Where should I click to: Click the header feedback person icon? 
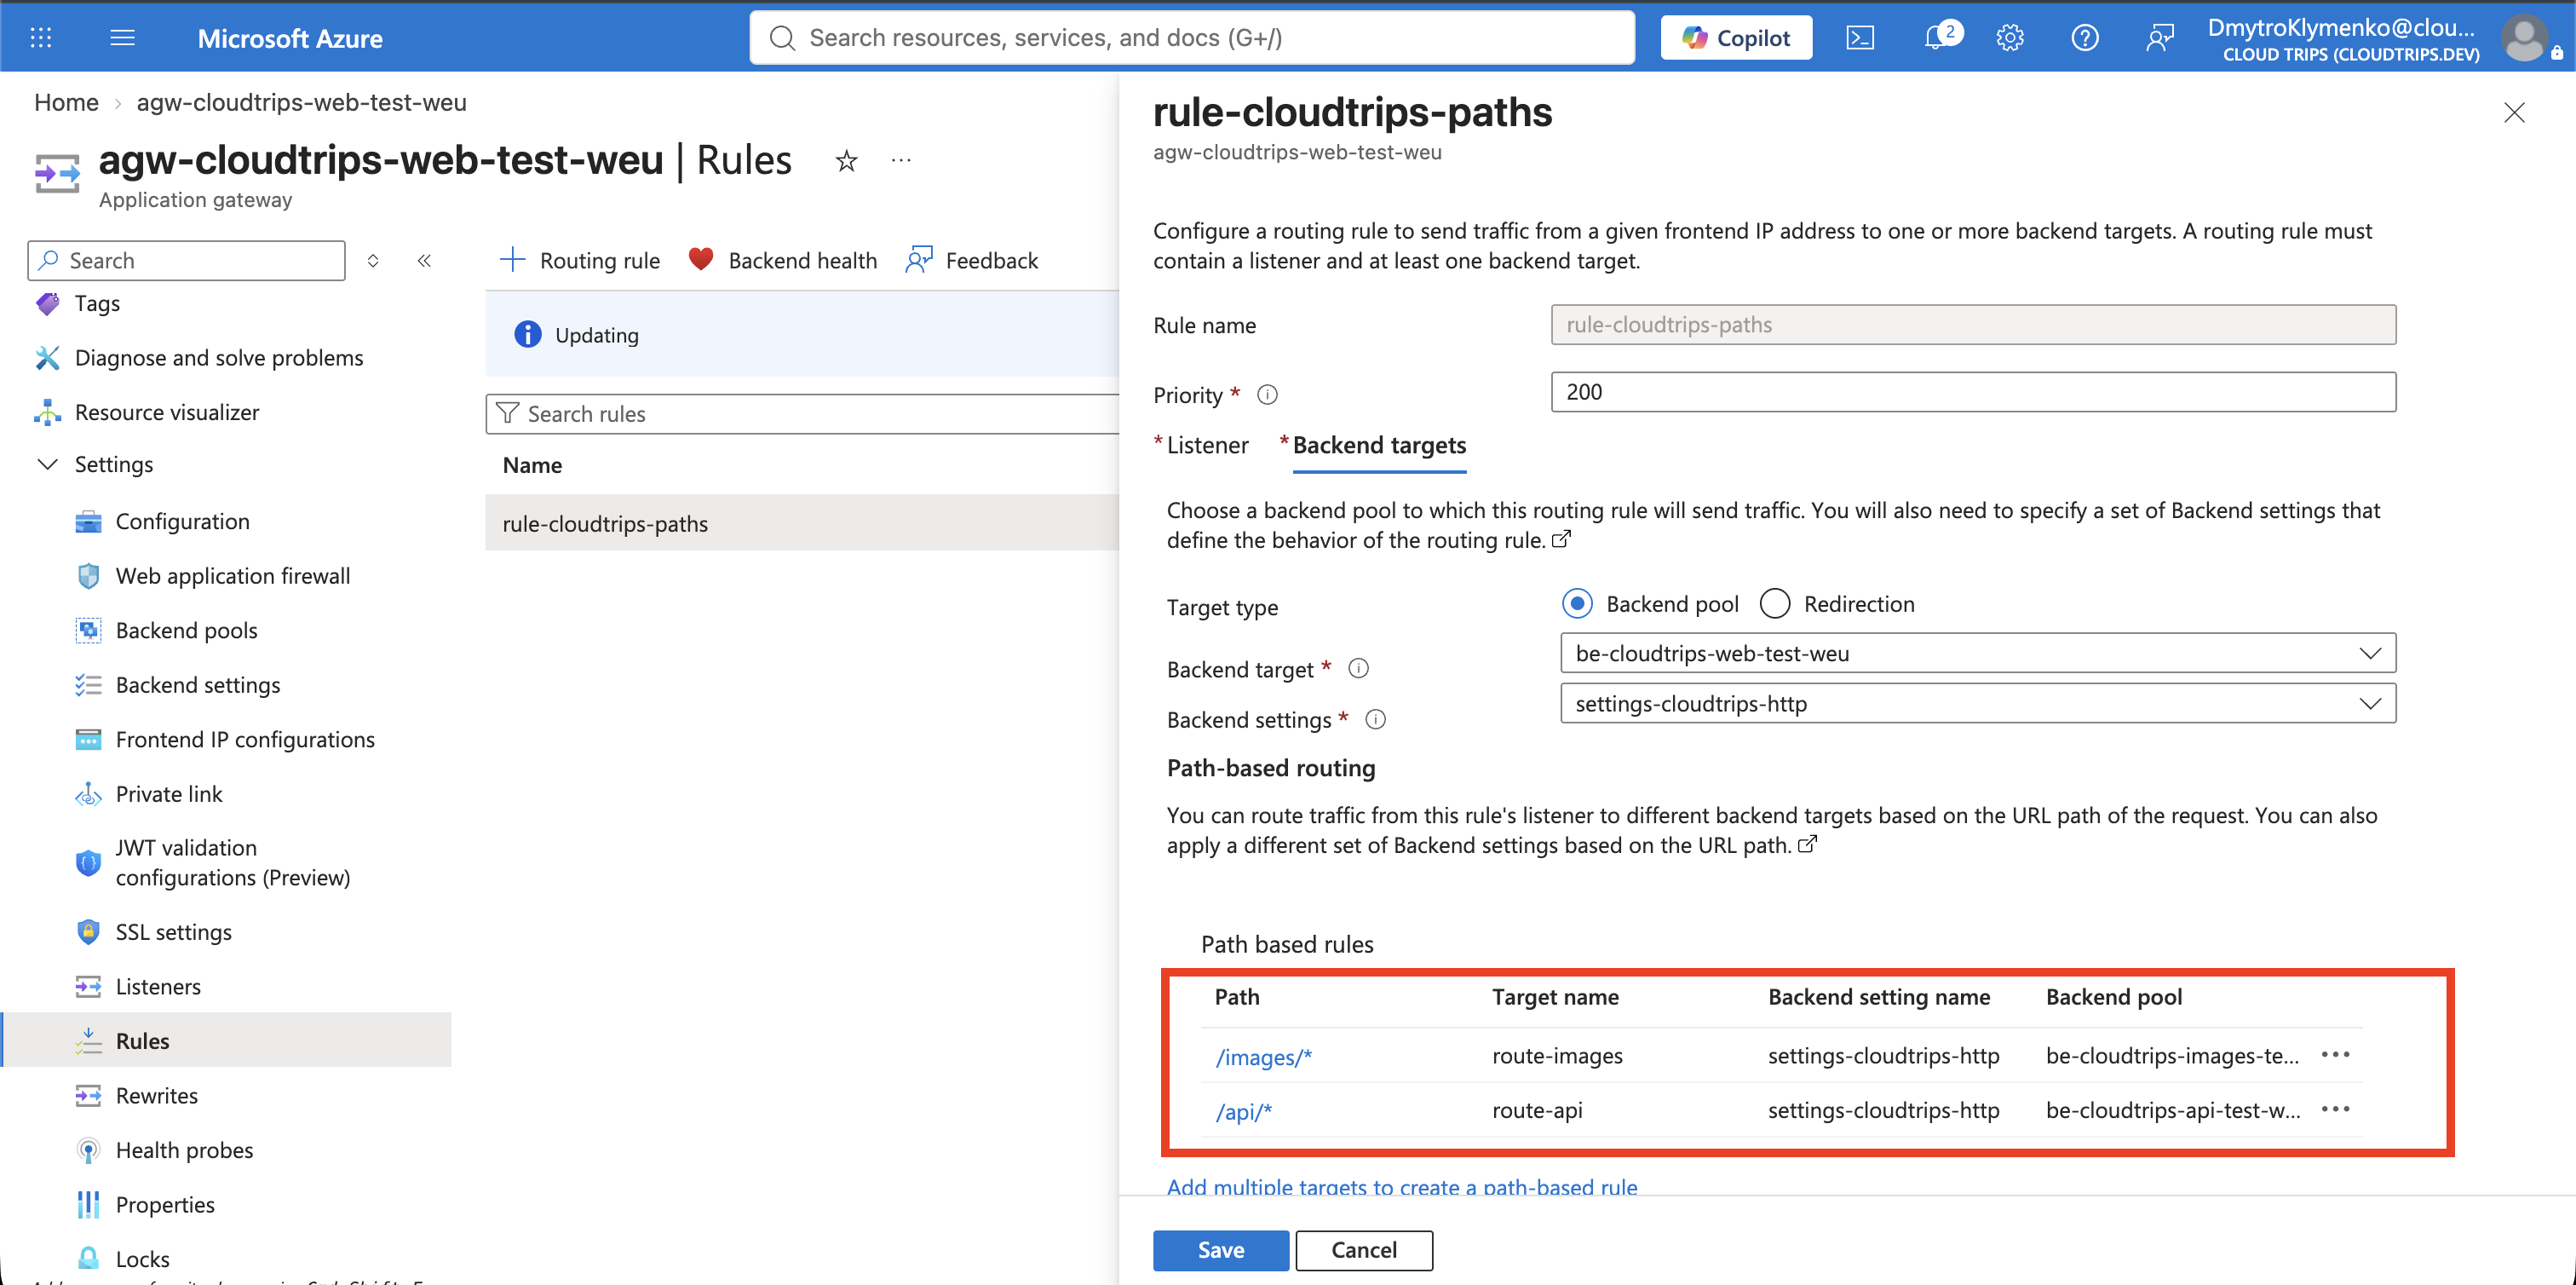(2160, 38)
